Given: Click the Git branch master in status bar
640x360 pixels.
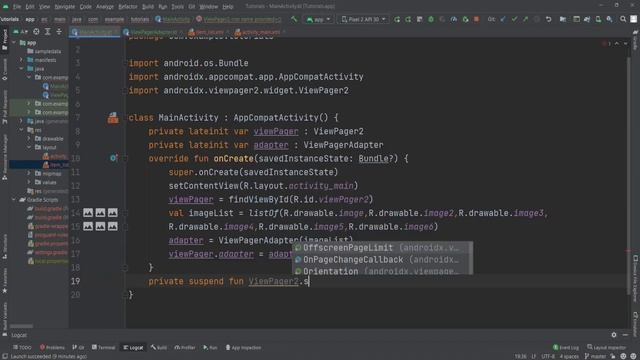Looking at the screenshot, I should [x=596, y=356].
